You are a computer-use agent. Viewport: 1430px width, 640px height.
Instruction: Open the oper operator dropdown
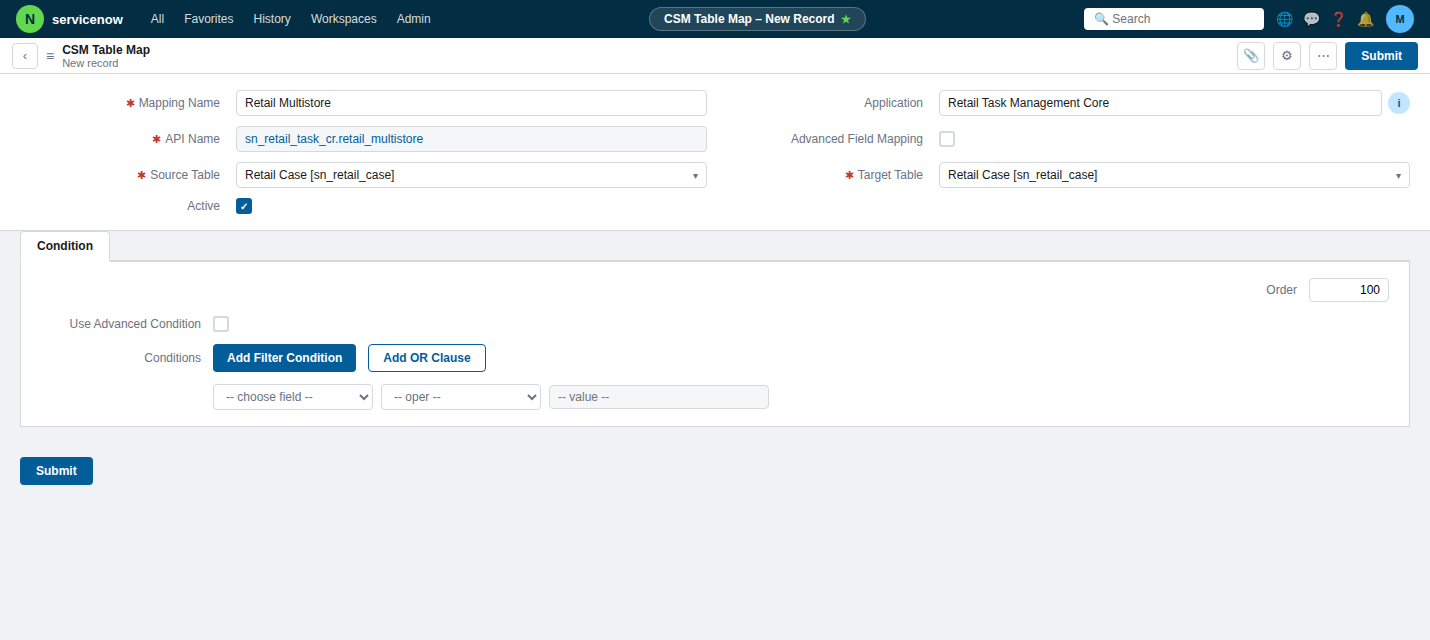pyautogui.click(x=461, y=397)
